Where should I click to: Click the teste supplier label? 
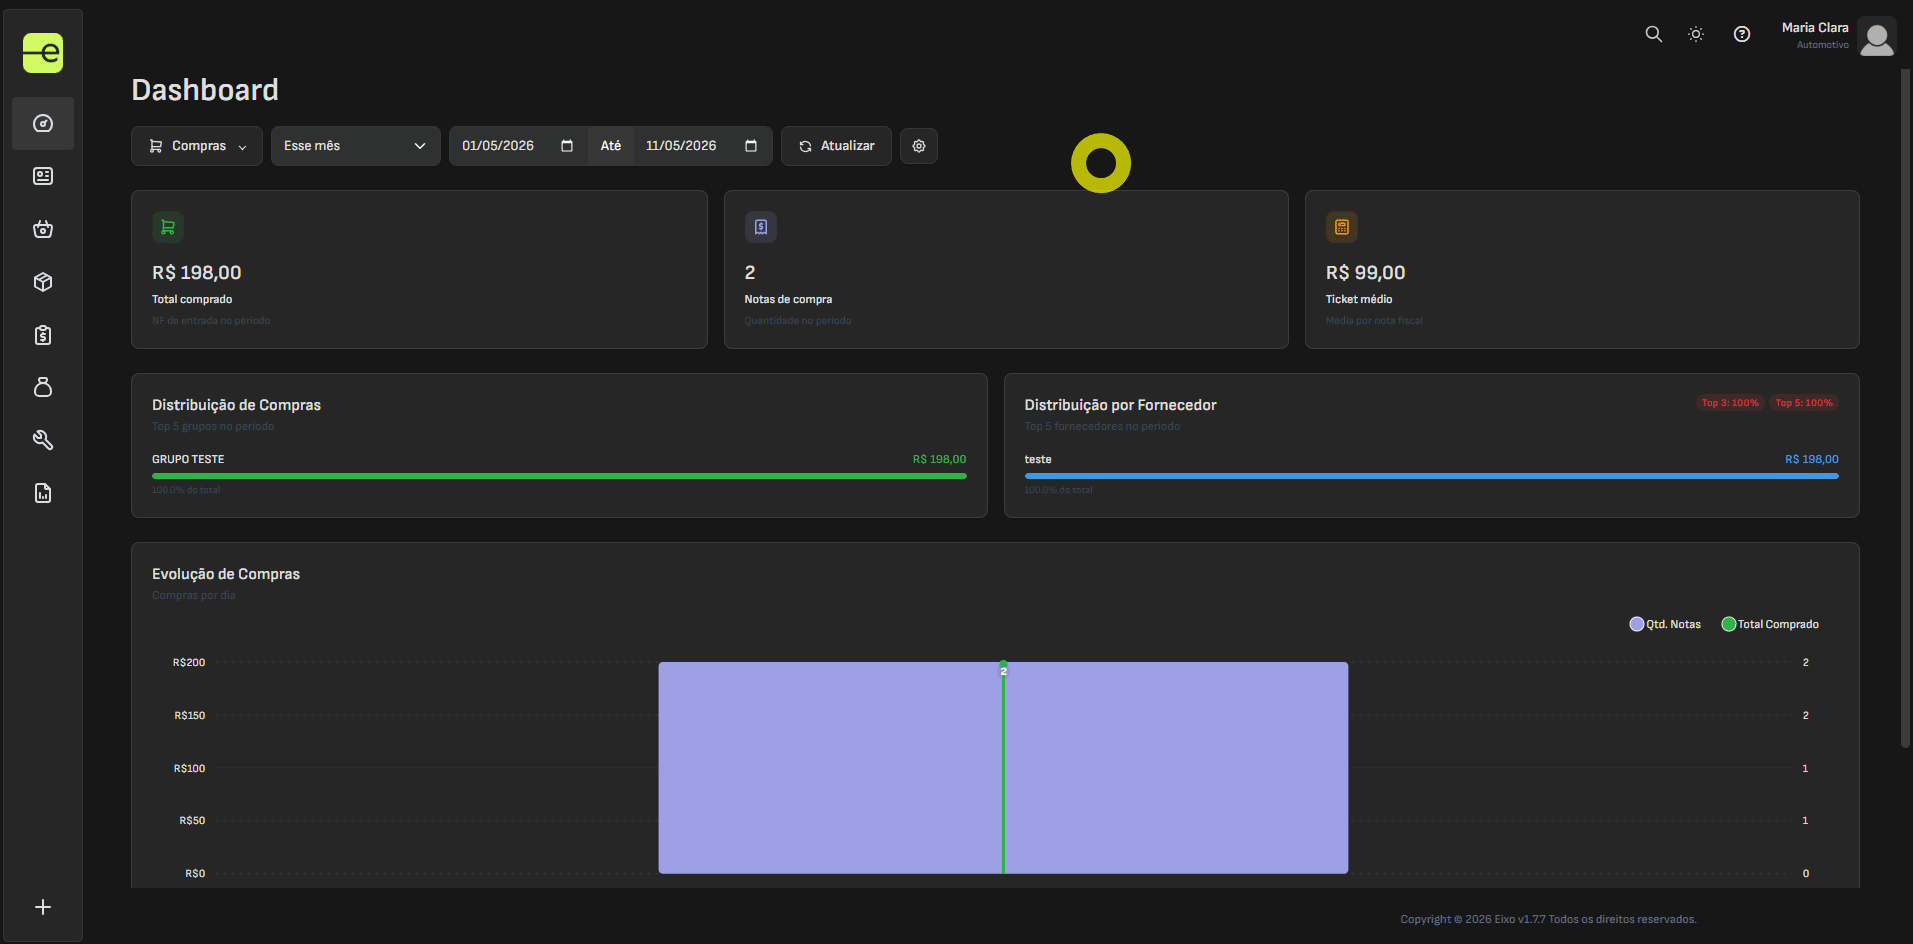(1038, 459)
